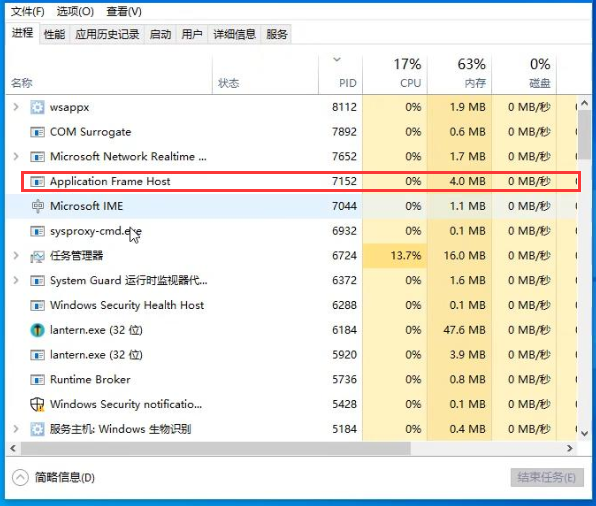Sort by the 磁盘 column header
Screen dimensions: 596x506
[524, 75]
